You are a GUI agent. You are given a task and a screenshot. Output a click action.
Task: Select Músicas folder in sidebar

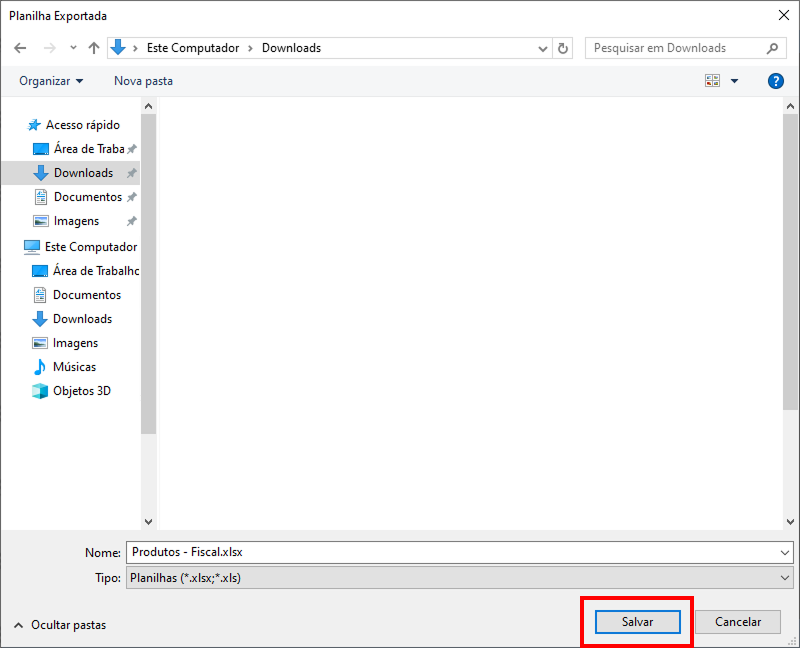coord(74,367)
